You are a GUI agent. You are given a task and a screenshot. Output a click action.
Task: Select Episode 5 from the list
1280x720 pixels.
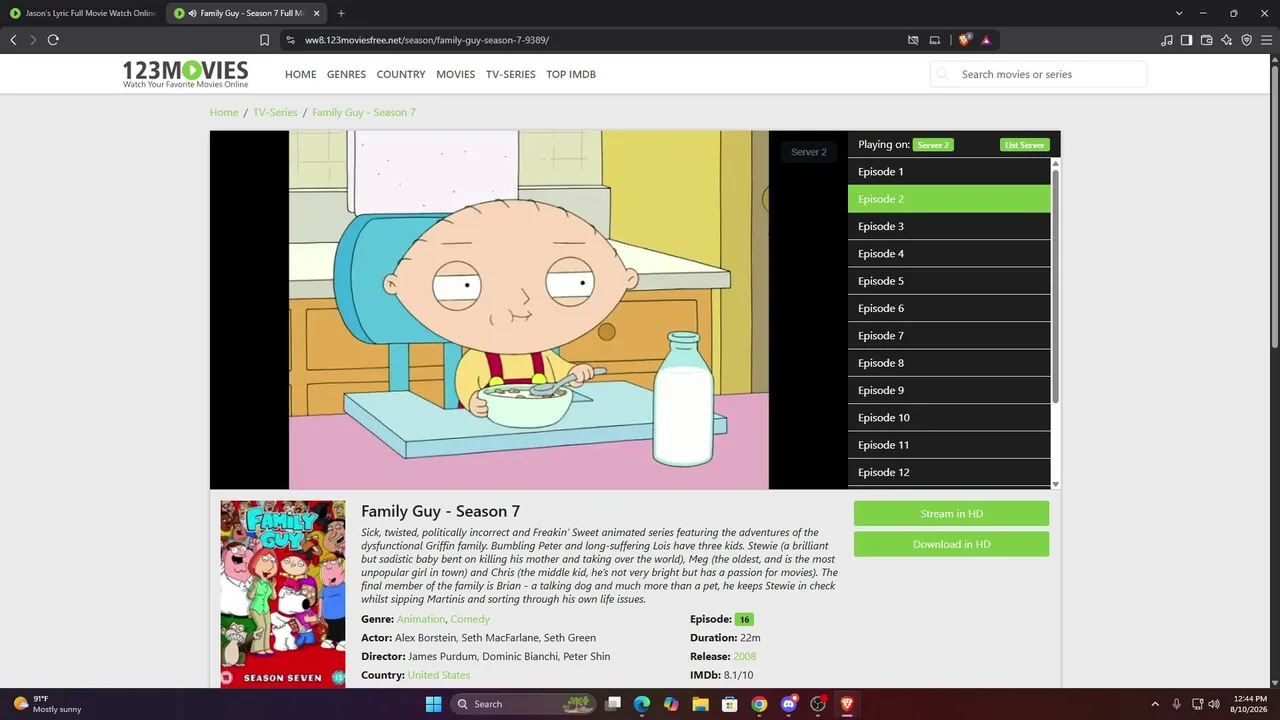[x=949, y=281]
